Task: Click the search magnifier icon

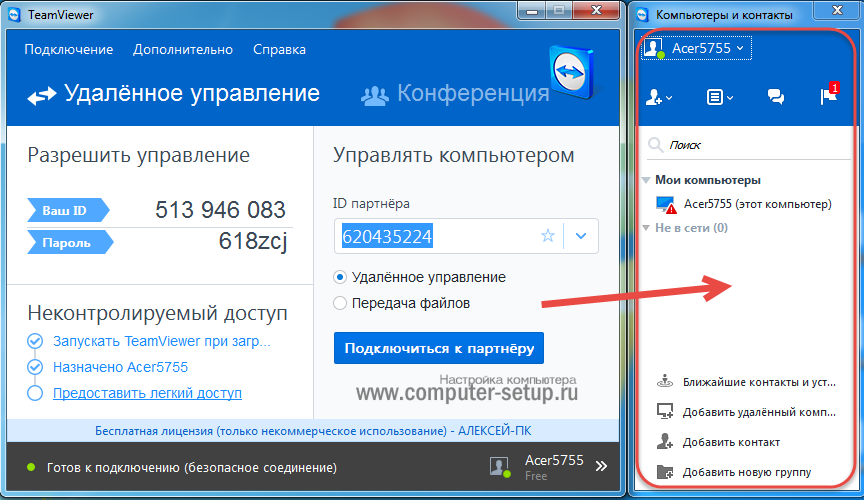Action: (655, 145)
